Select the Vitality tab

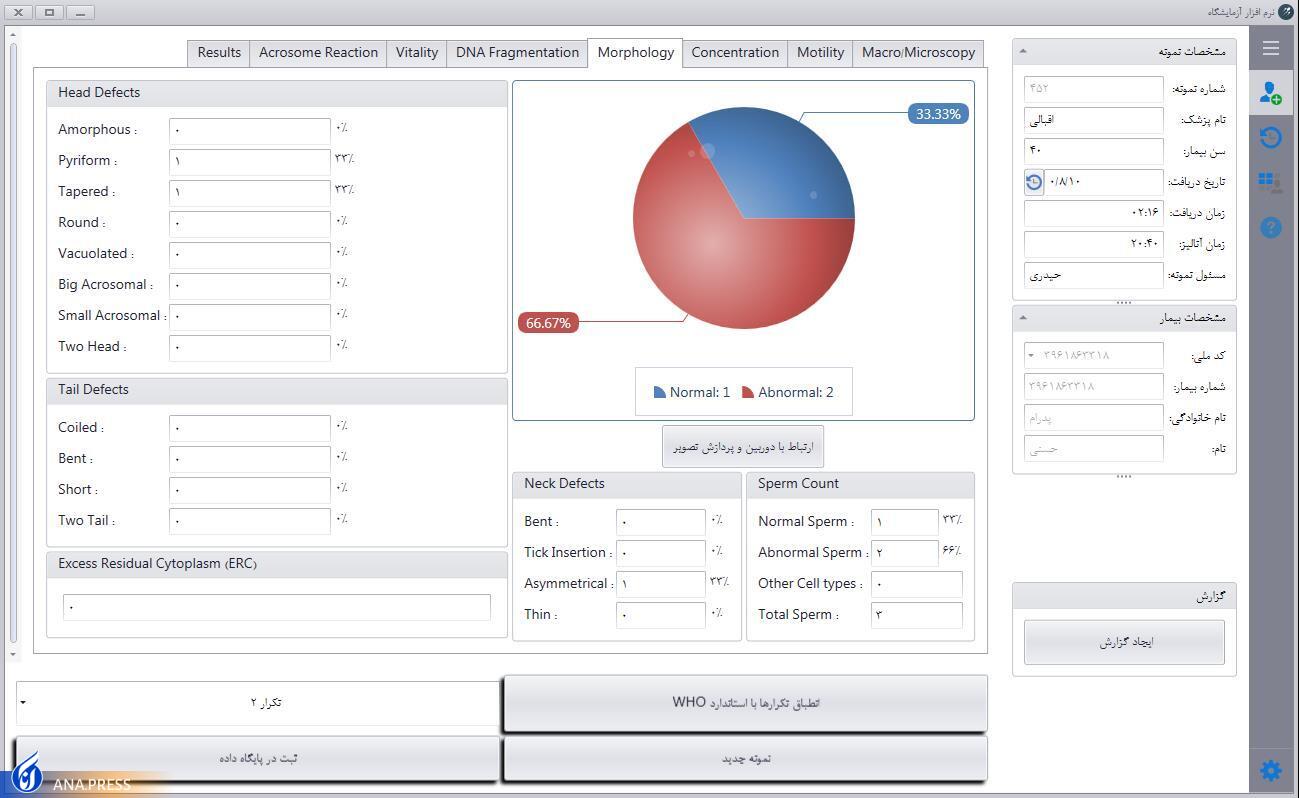[416, 53]
